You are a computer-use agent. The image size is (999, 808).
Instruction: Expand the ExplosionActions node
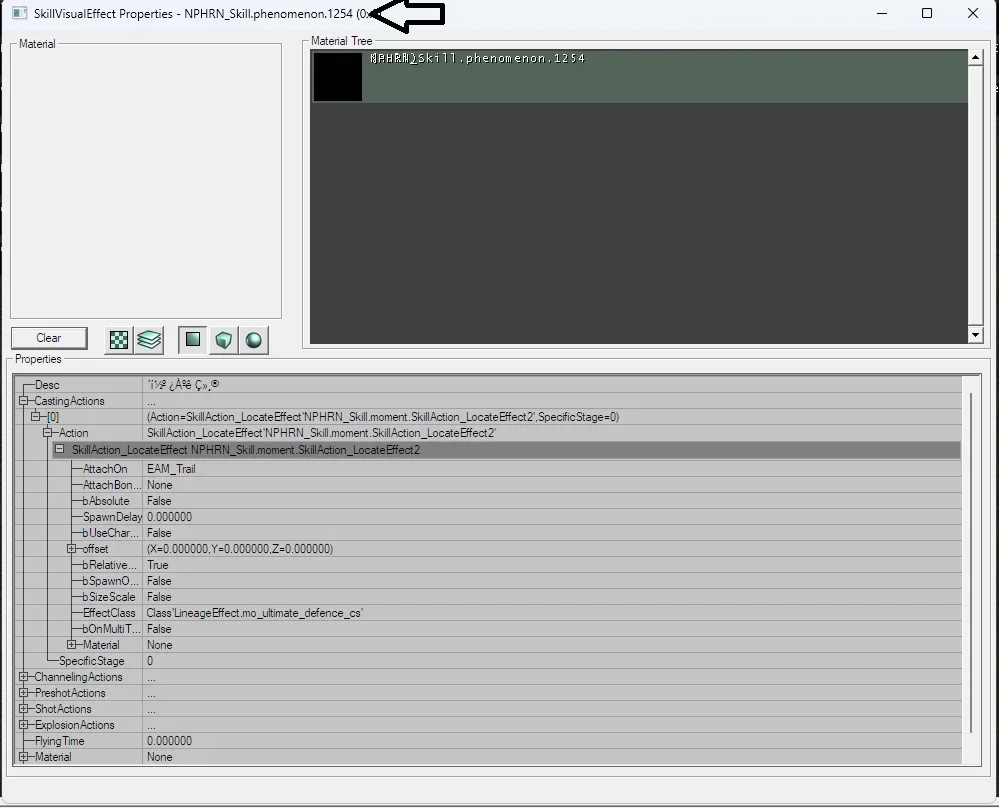(x=24, y=725)
